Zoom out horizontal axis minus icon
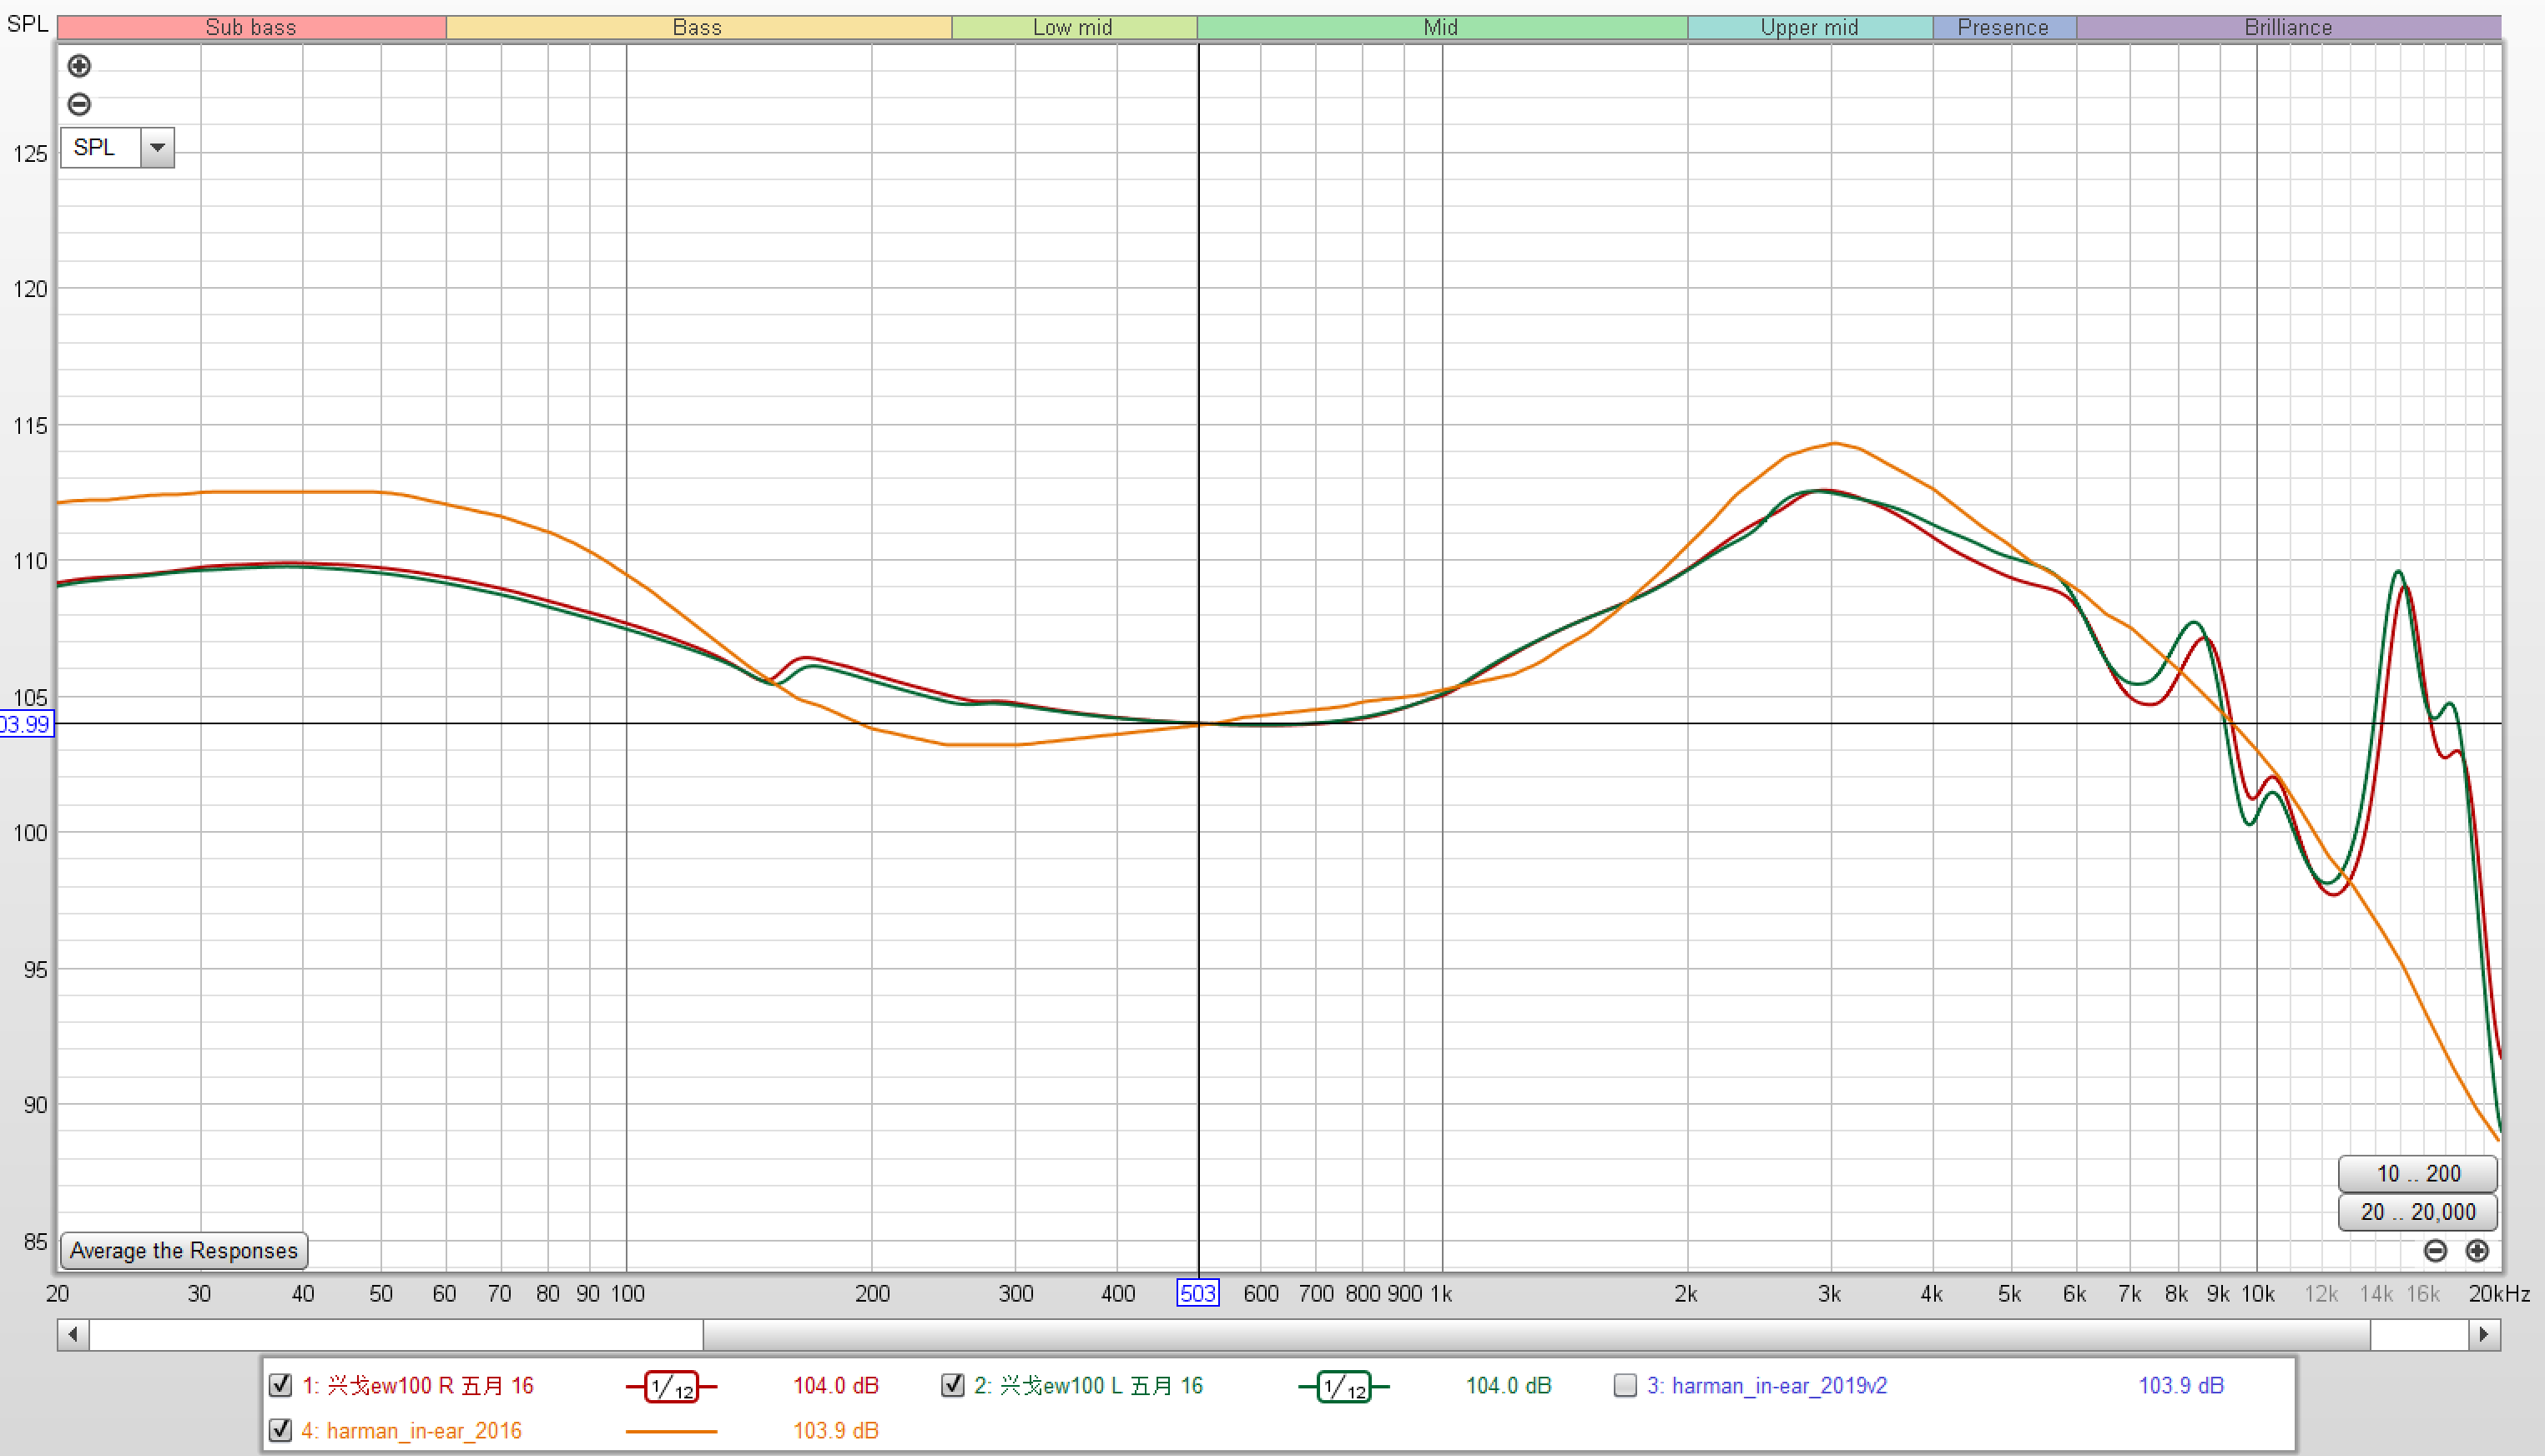The image size is (2545, 1456). (x=2435, y=1250)
